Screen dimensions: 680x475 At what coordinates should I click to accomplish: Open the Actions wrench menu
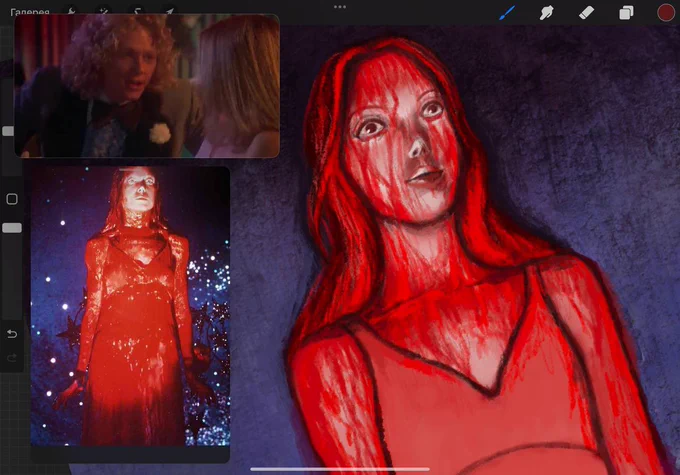pos(72,11)
